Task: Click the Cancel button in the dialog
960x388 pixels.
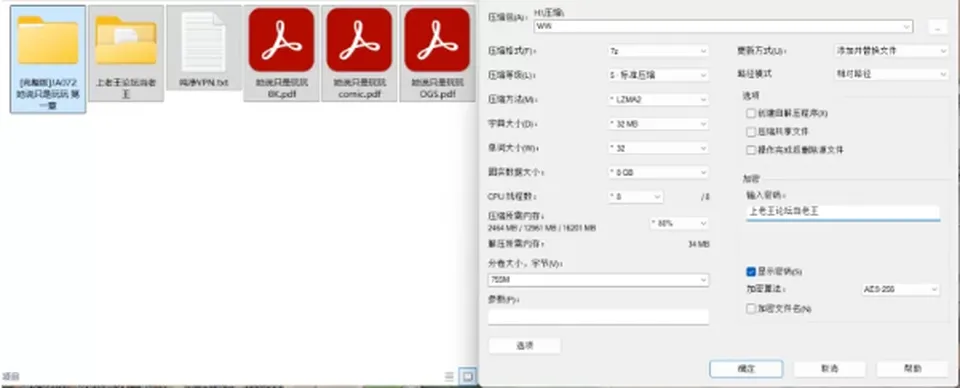Action: click(830, 369)
